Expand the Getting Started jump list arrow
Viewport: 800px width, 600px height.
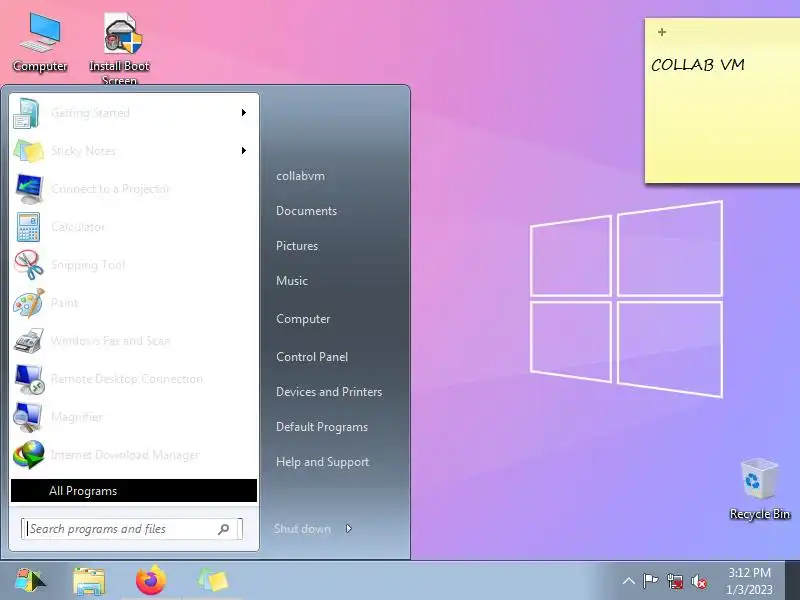(244, 112)
